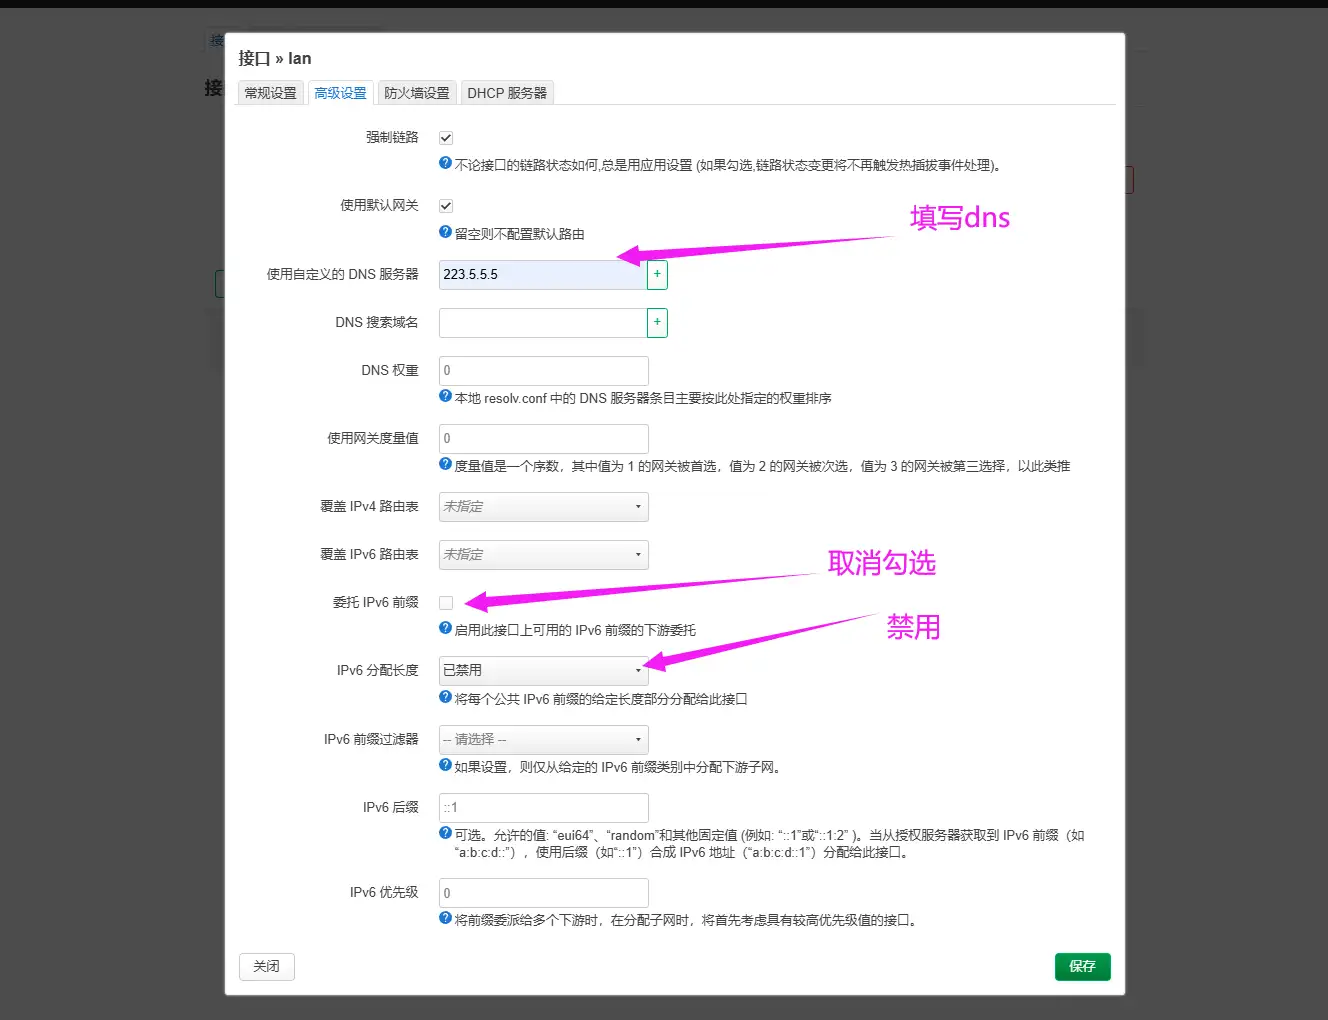1328x1020 pixels.
Task: Uncheck the 强制链路 checkbox
Action: click(445, 138)
